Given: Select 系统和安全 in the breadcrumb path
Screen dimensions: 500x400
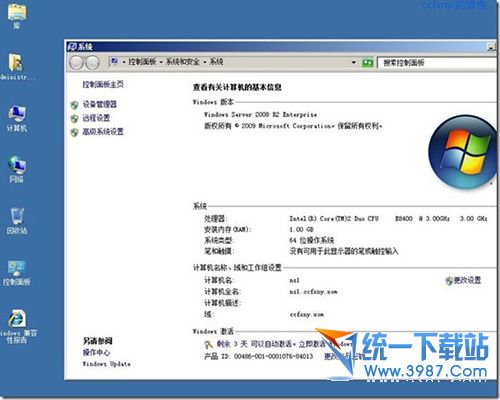Looking at the screenshot, I should 183,62.
